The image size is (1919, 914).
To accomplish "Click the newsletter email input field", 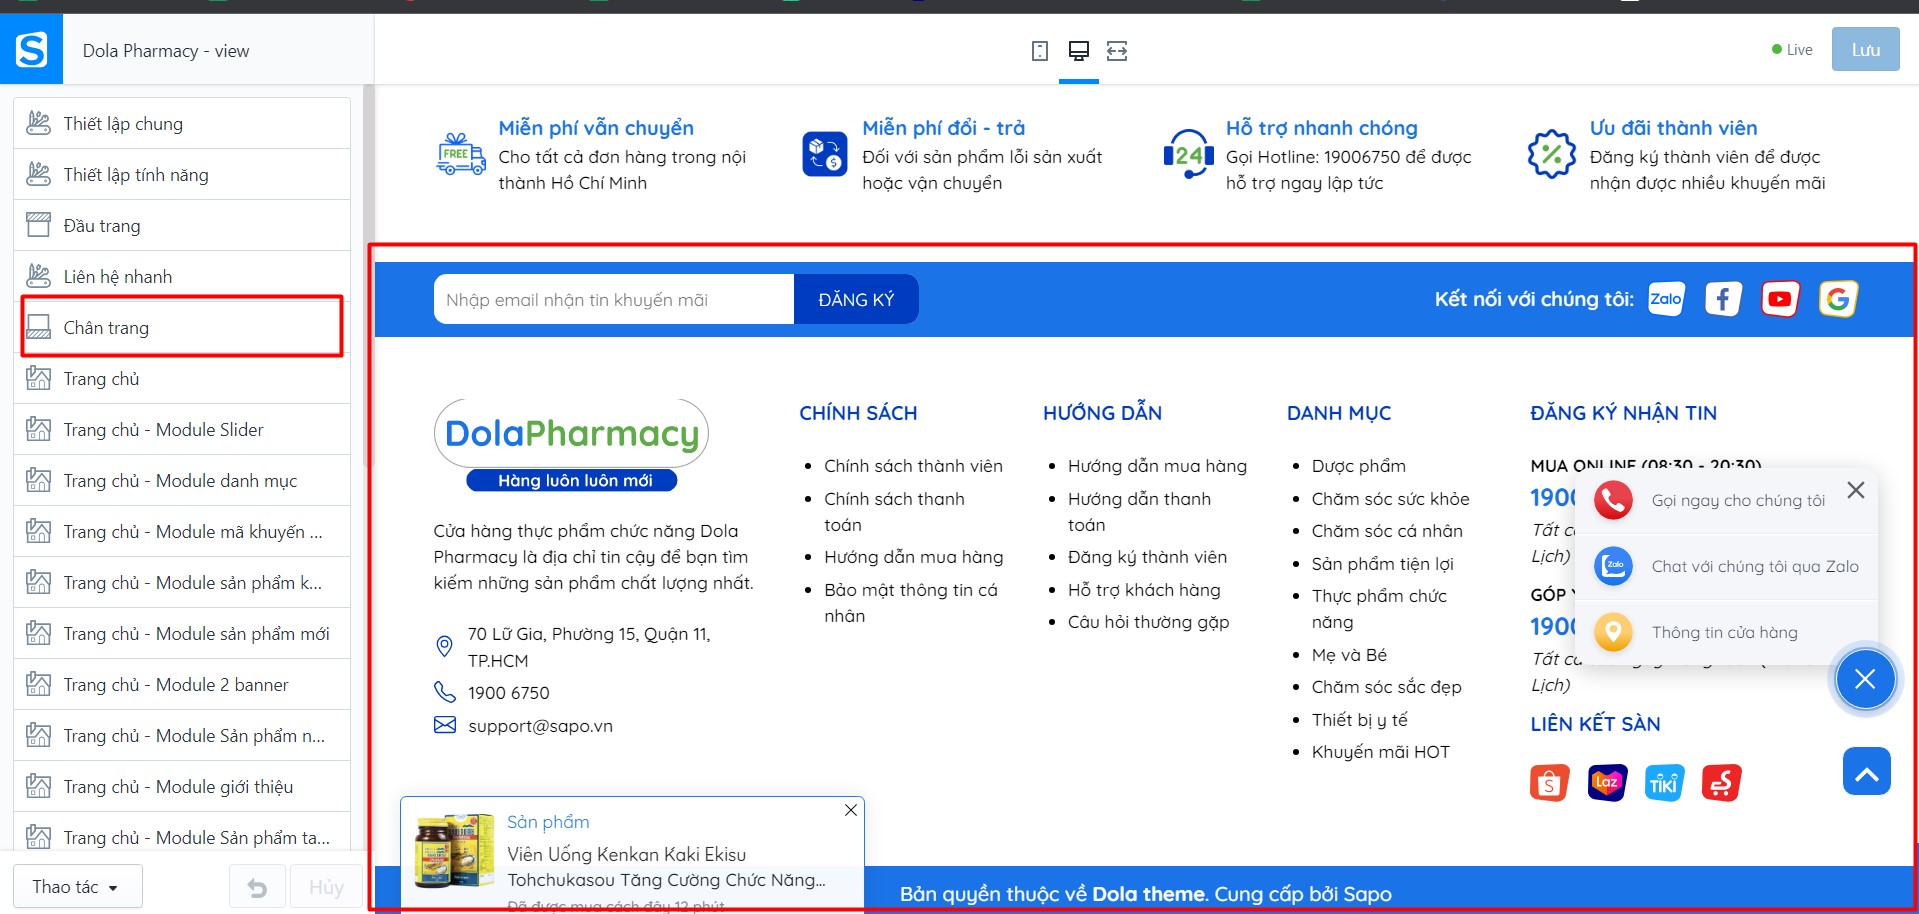I will click(614, 299).
